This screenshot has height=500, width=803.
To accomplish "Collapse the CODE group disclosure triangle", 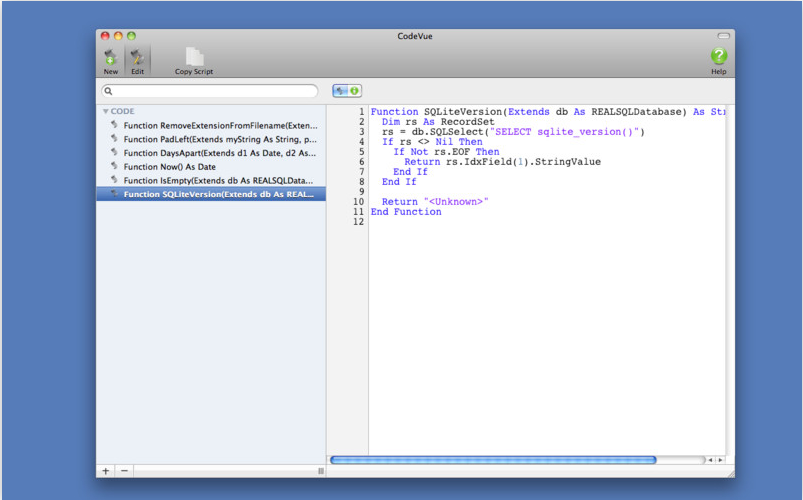I will [x=105, y=111].
